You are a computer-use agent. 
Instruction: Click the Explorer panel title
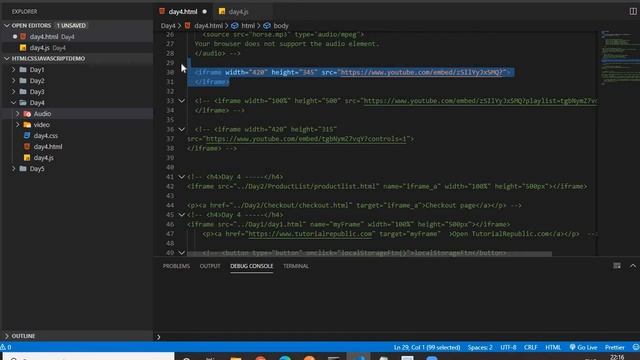coord(24,11)
